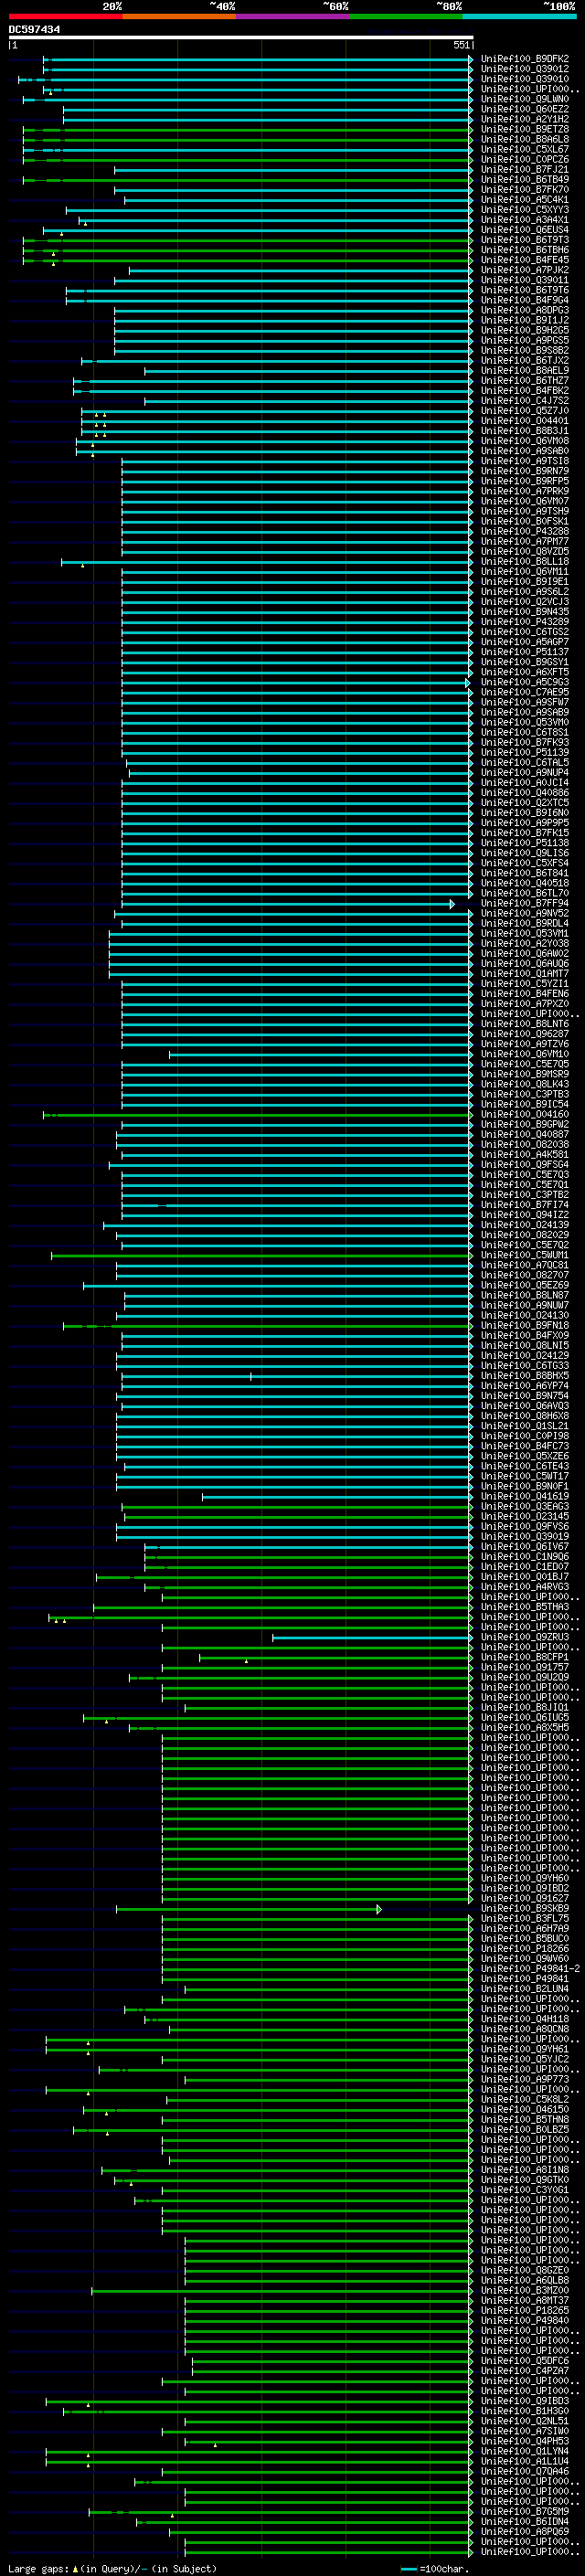
Task: Open hit UniRef100_Q40886
Action: tap(525, 793)
